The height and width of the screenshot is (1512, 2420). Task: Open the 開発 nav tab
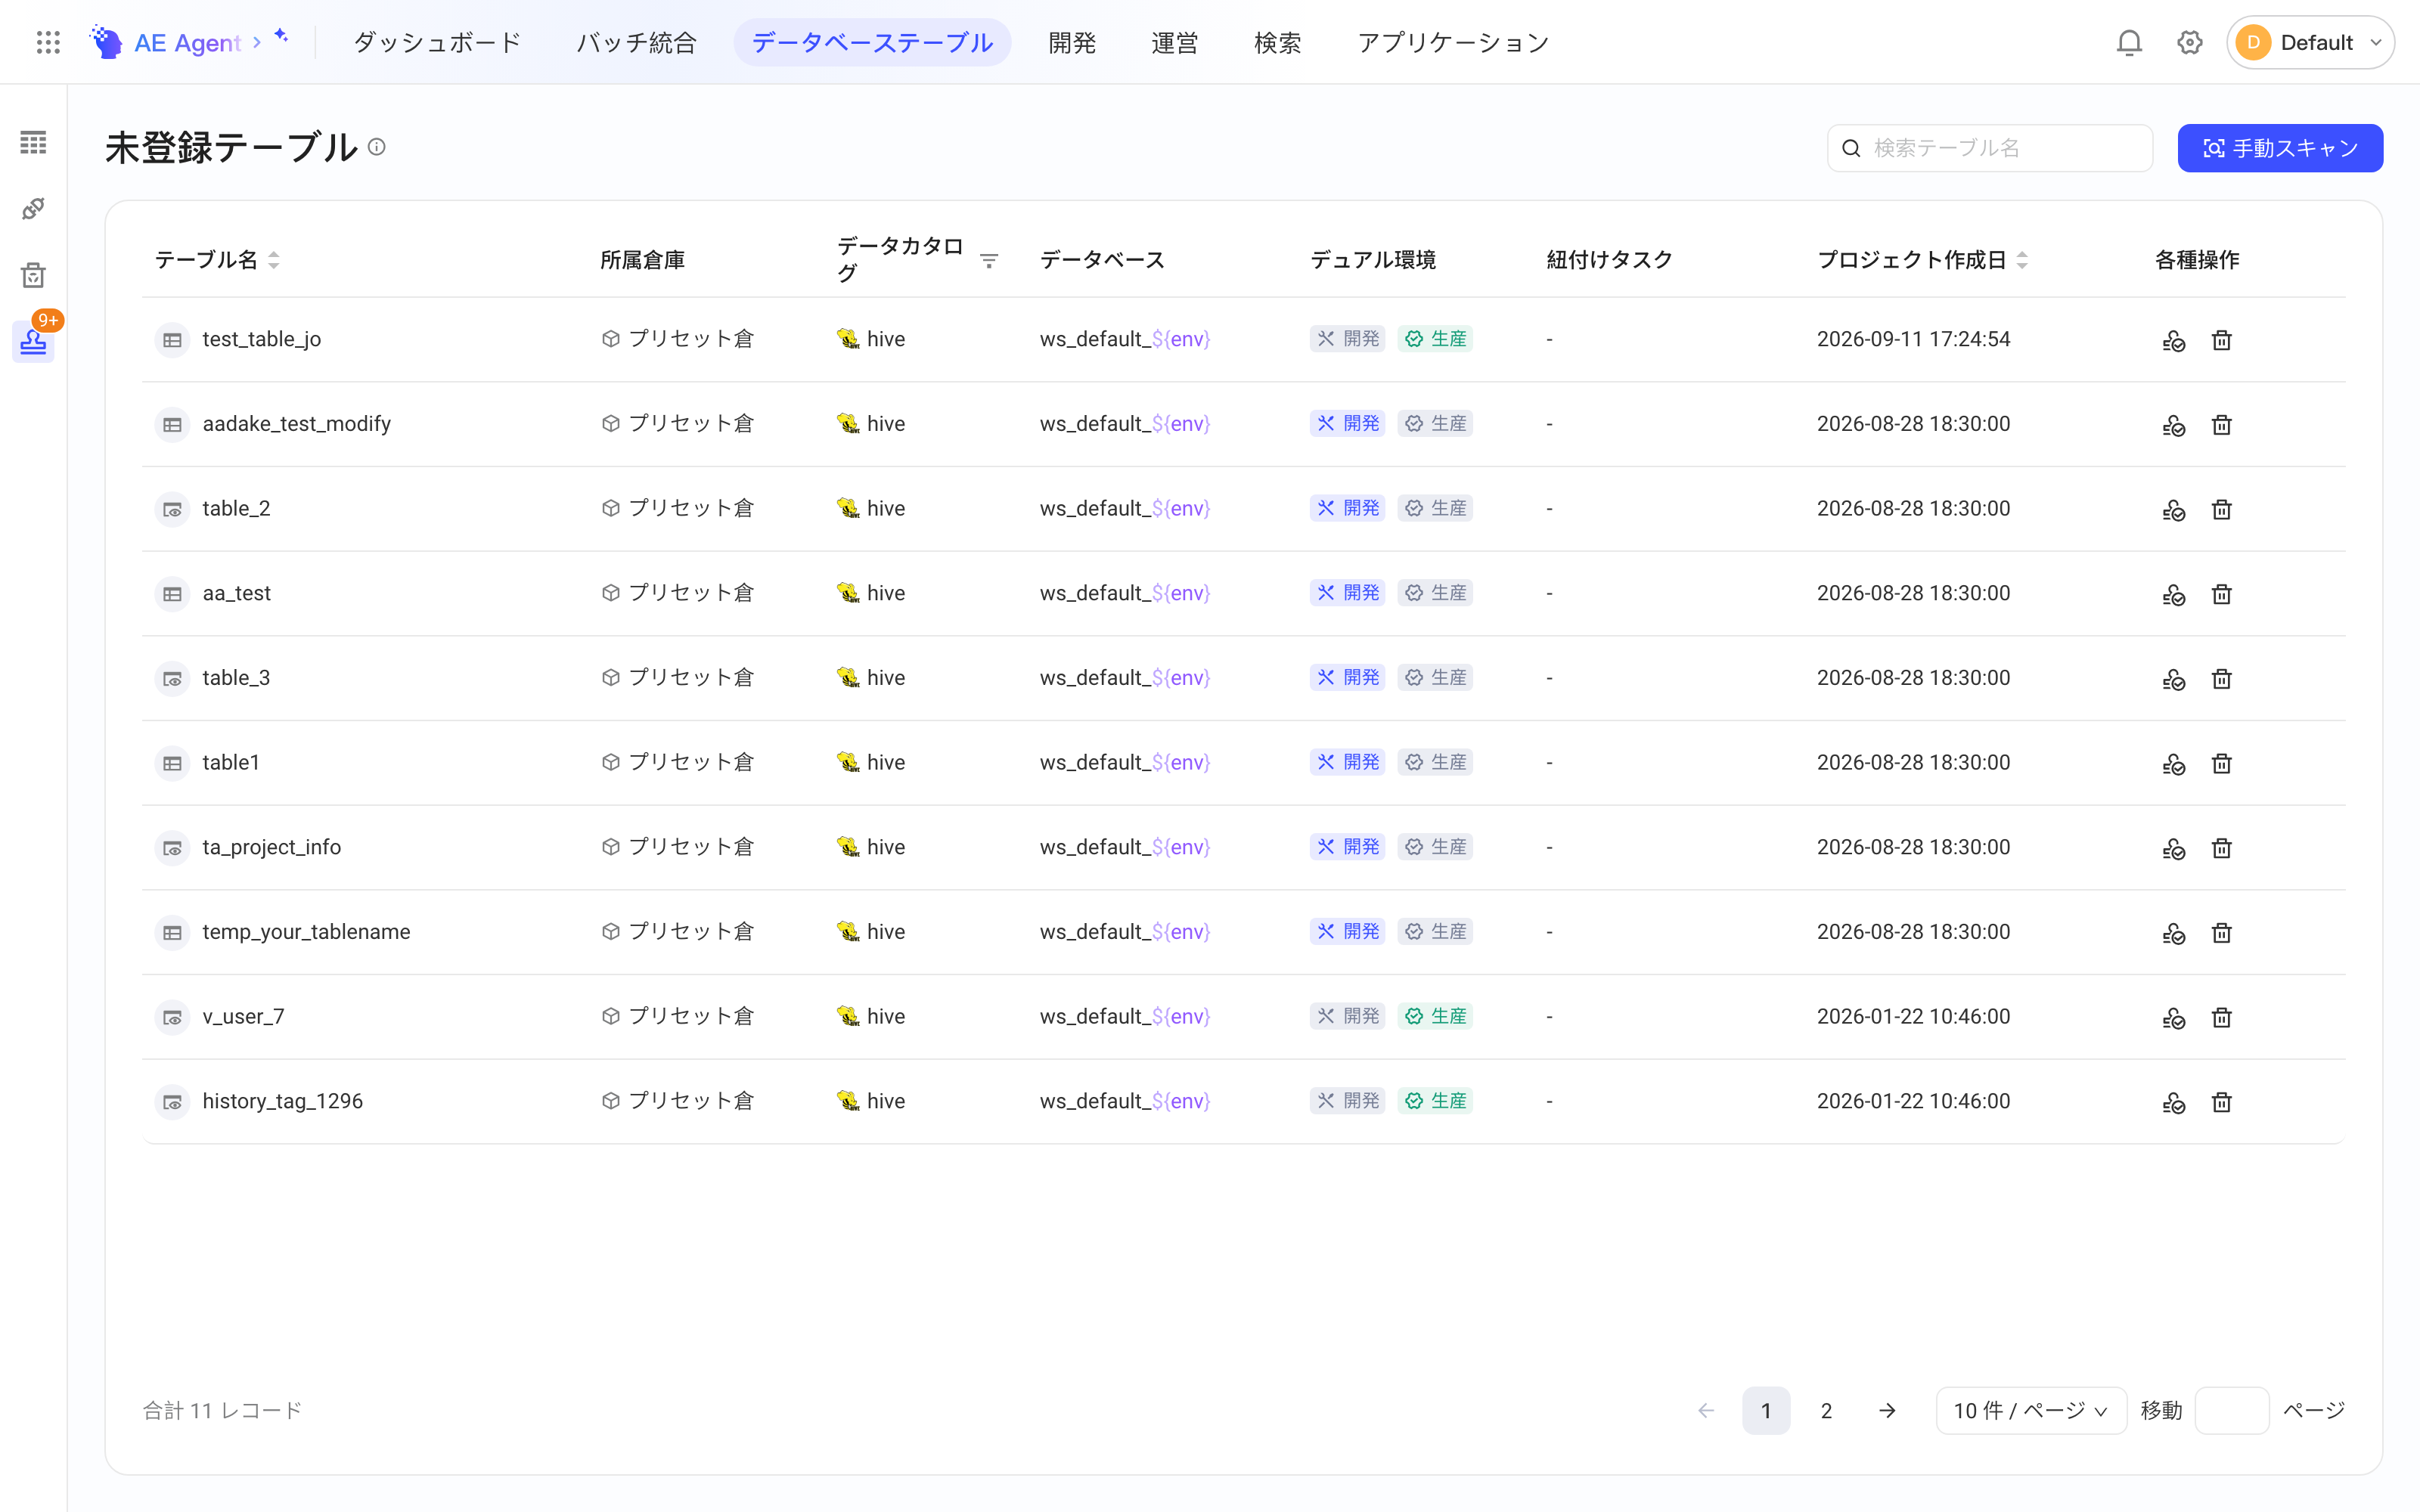[x=1072, y=42]
